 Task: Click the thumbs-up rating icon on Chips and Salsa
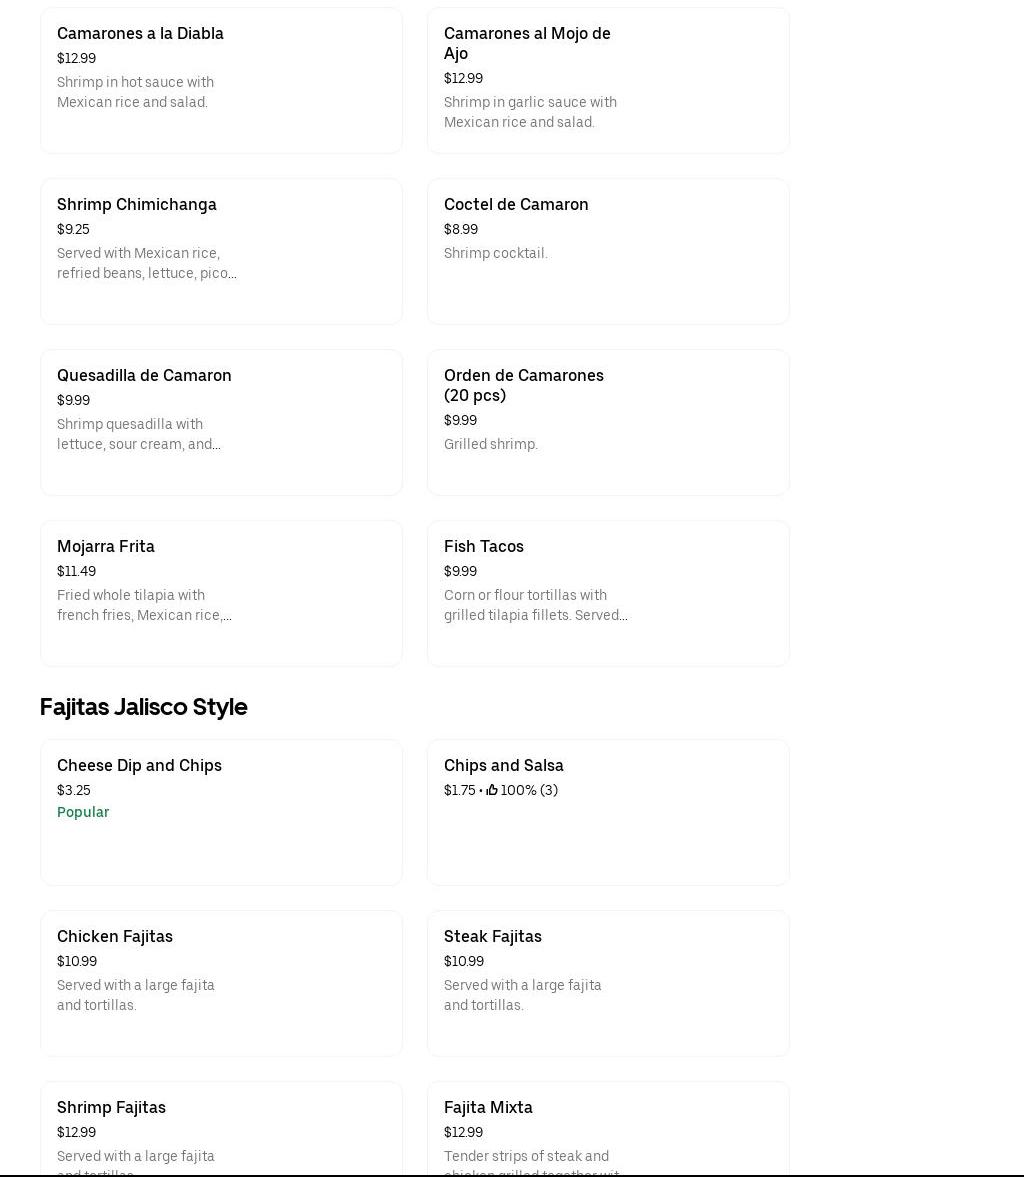click(x=492, y=790)
